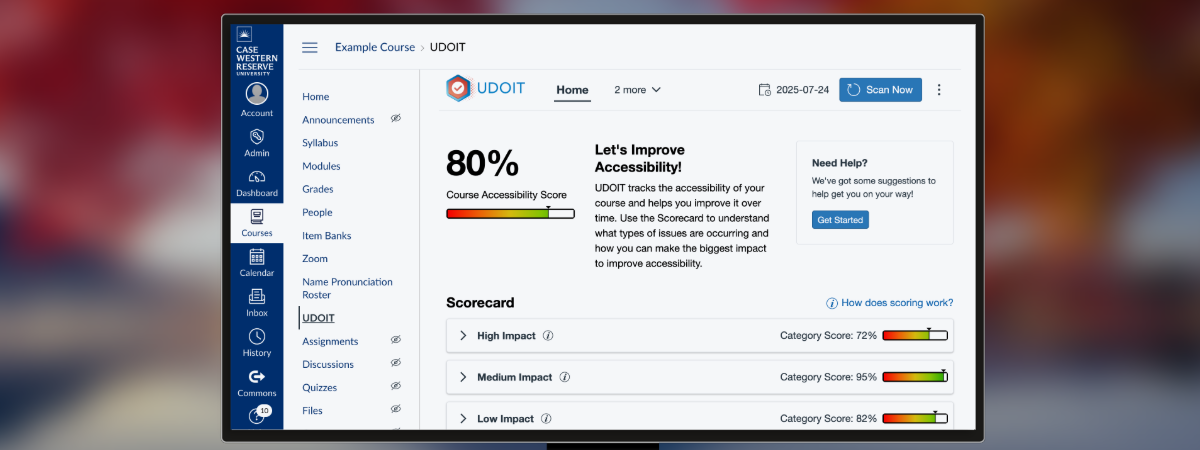Open the Admin shield icon
The width and height of the screenshot is (1200, 450).
pos(257,136)
